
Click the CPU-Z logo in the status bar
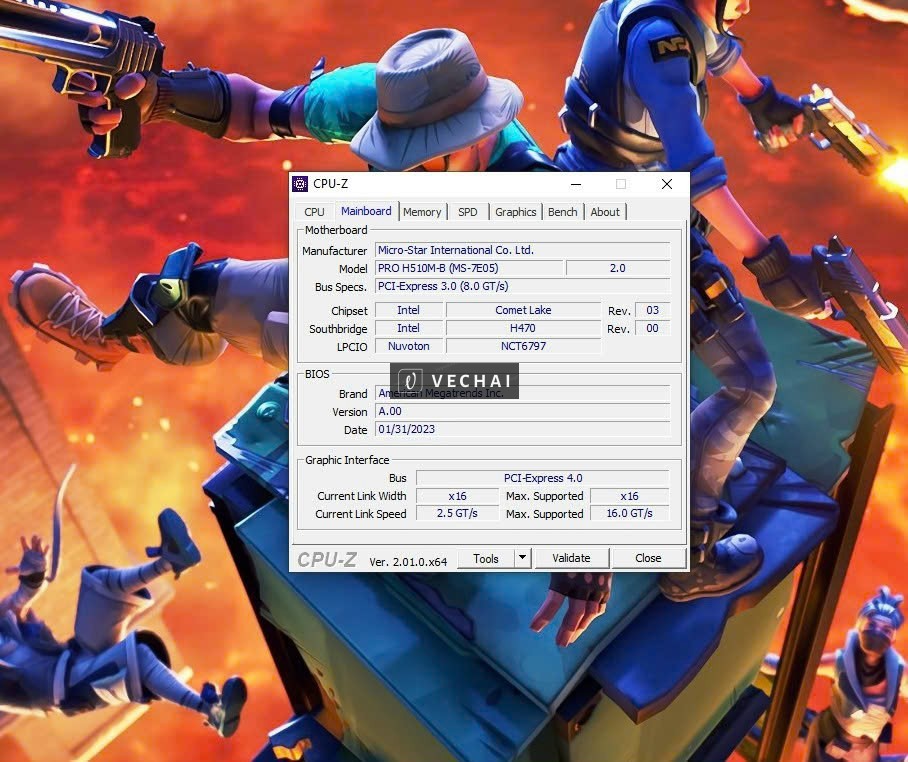[325, 559]
